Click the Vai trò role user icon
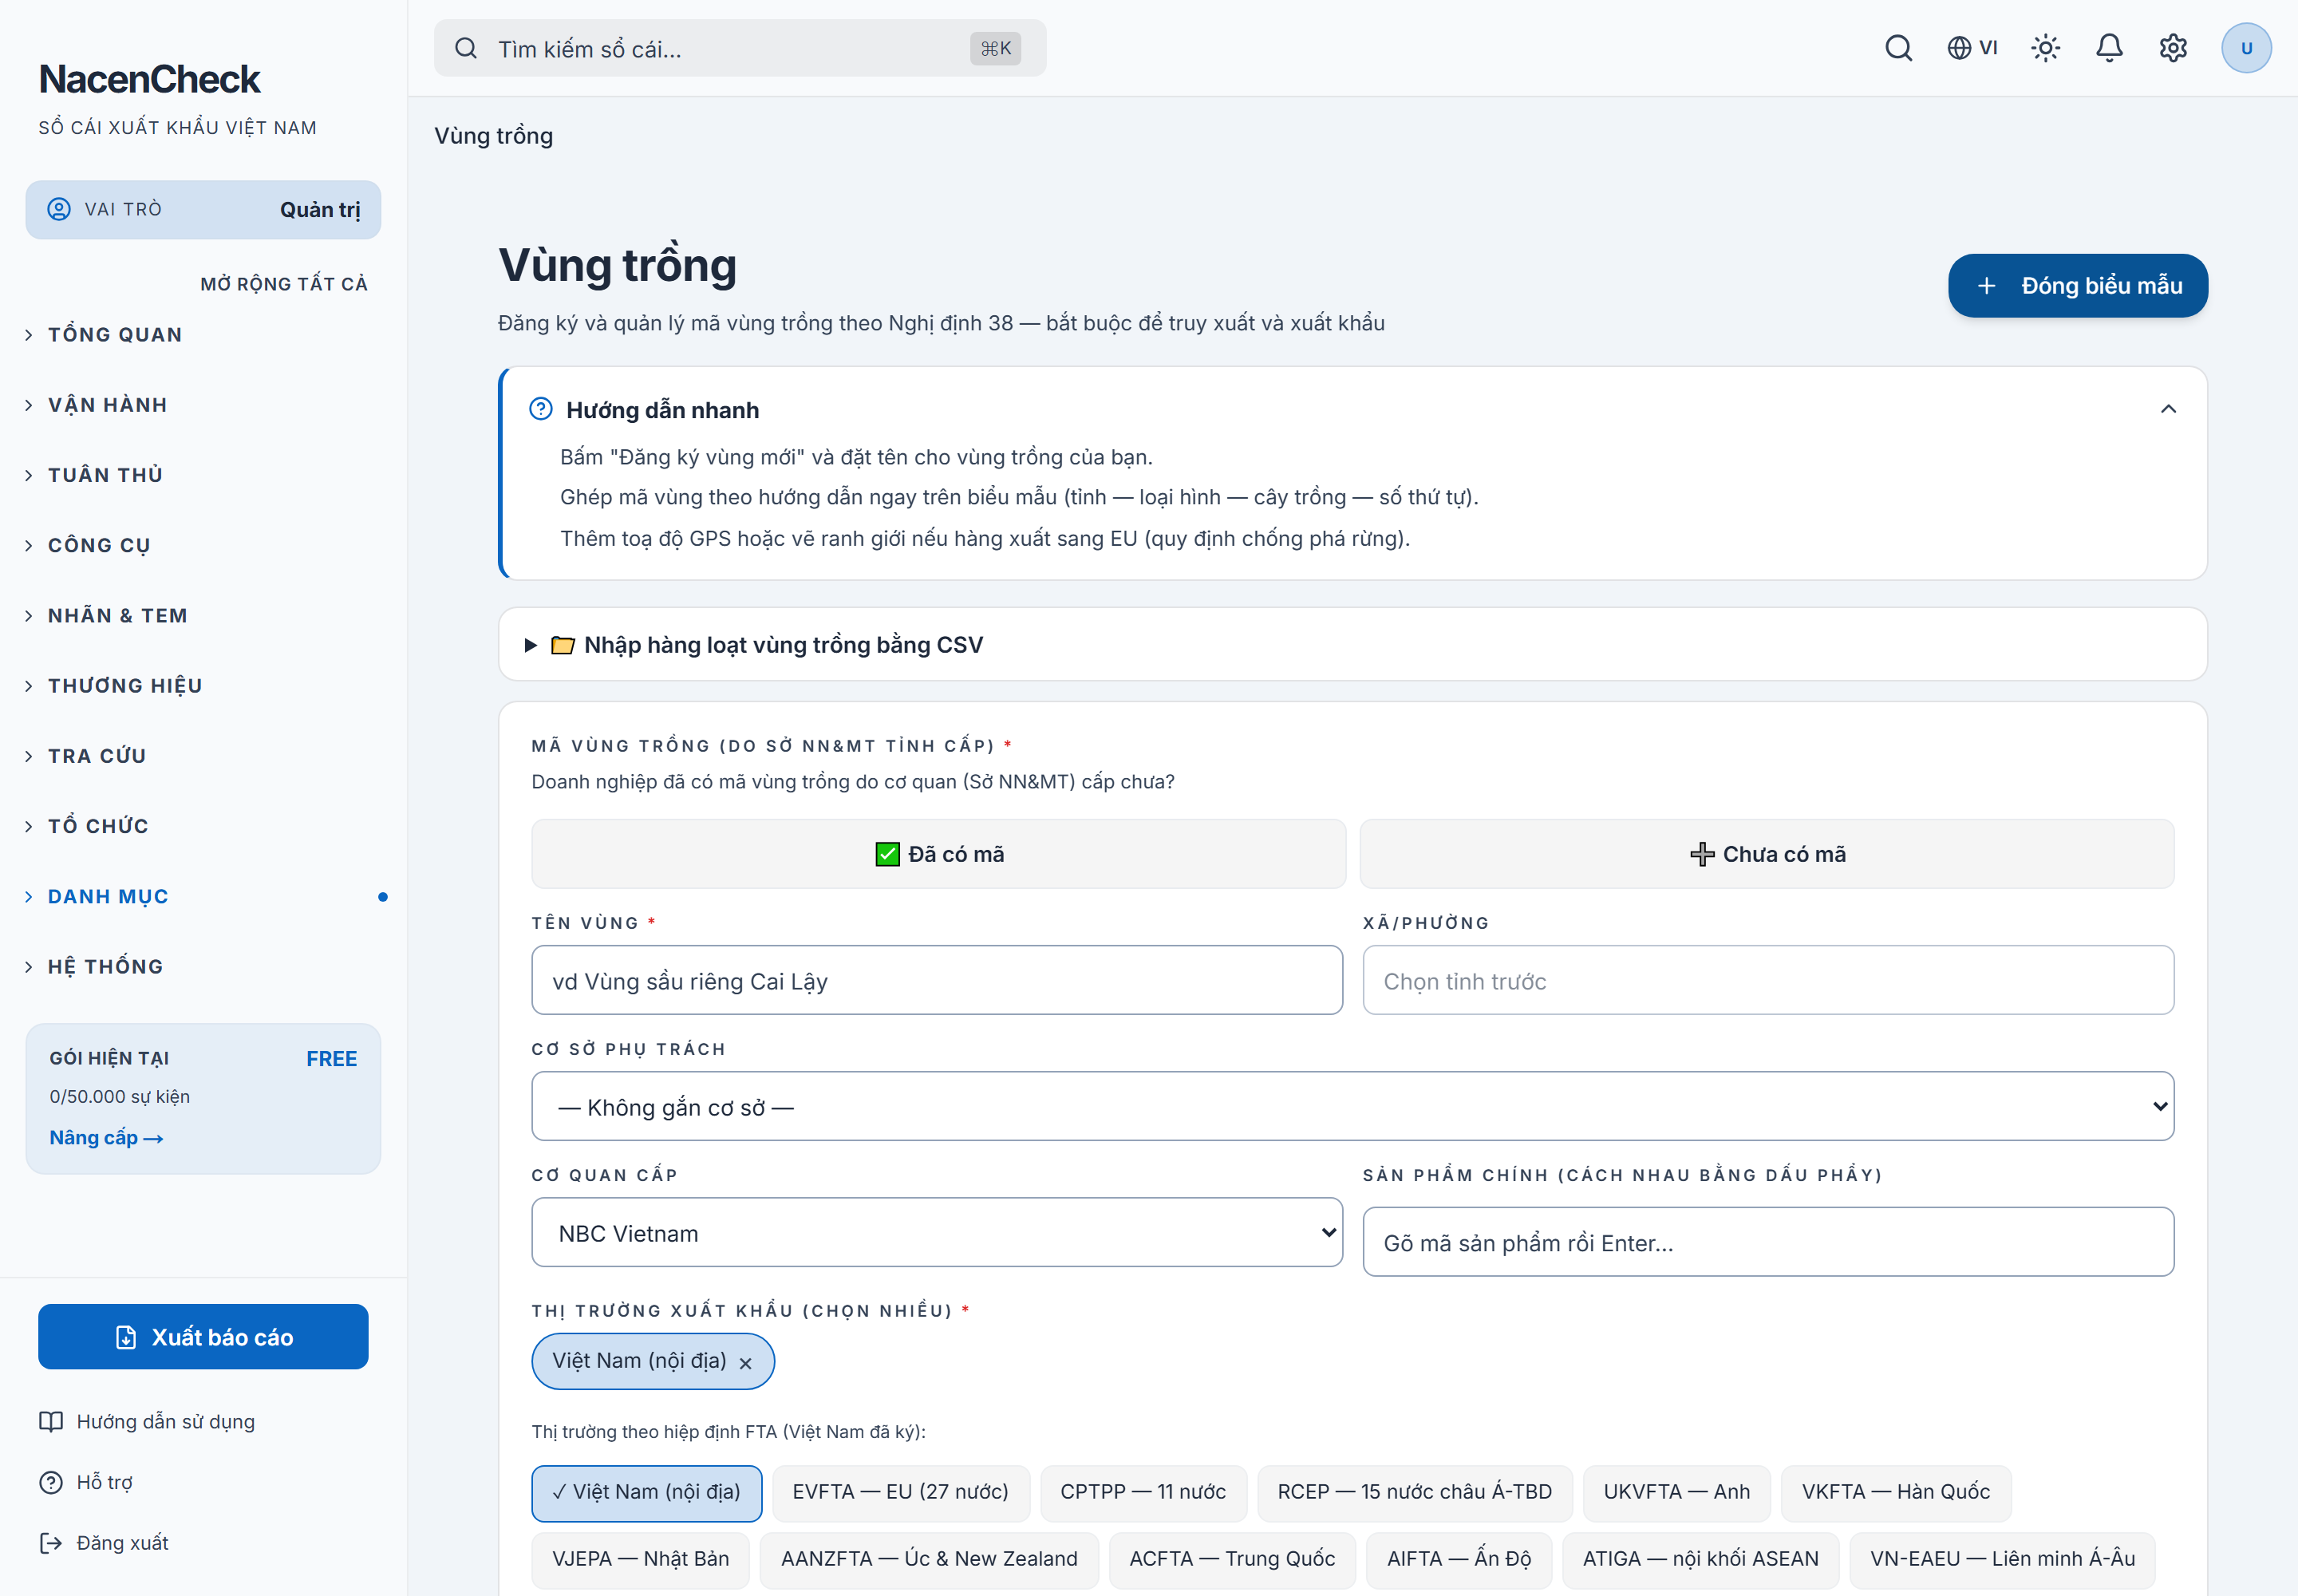Image resolution: width=2298 pixels, height=1596 pixels. [59, 209]
